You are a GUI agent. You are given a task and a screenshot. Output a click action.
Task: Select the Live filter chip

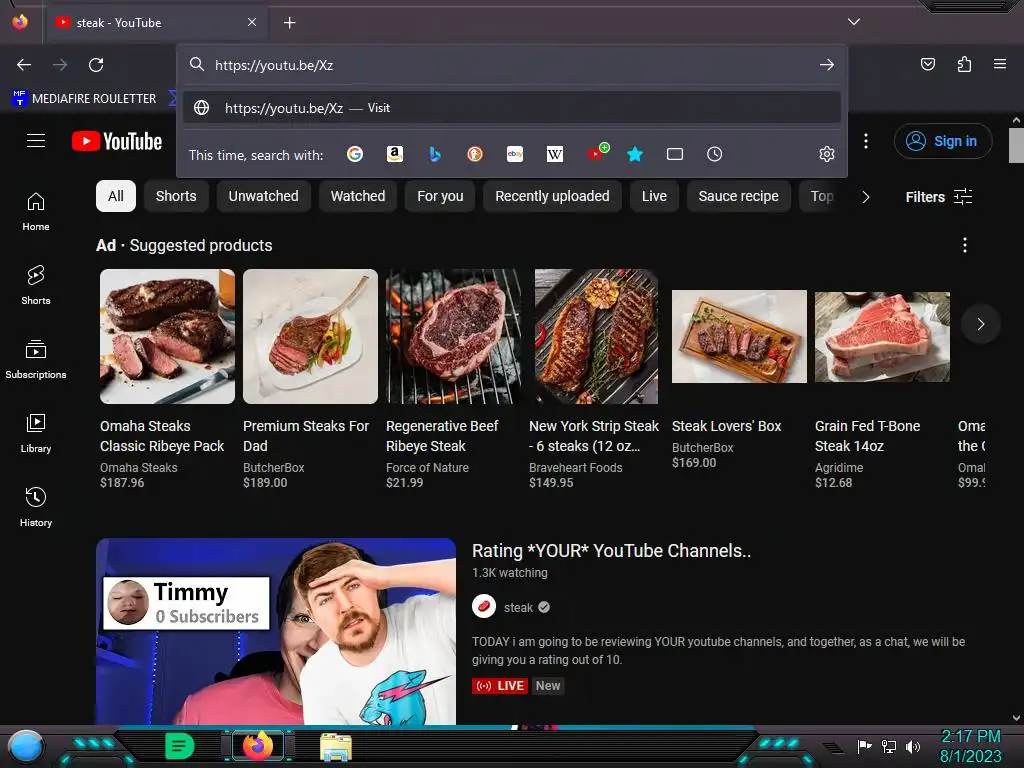pyautogui.click(x=654, y=196)
